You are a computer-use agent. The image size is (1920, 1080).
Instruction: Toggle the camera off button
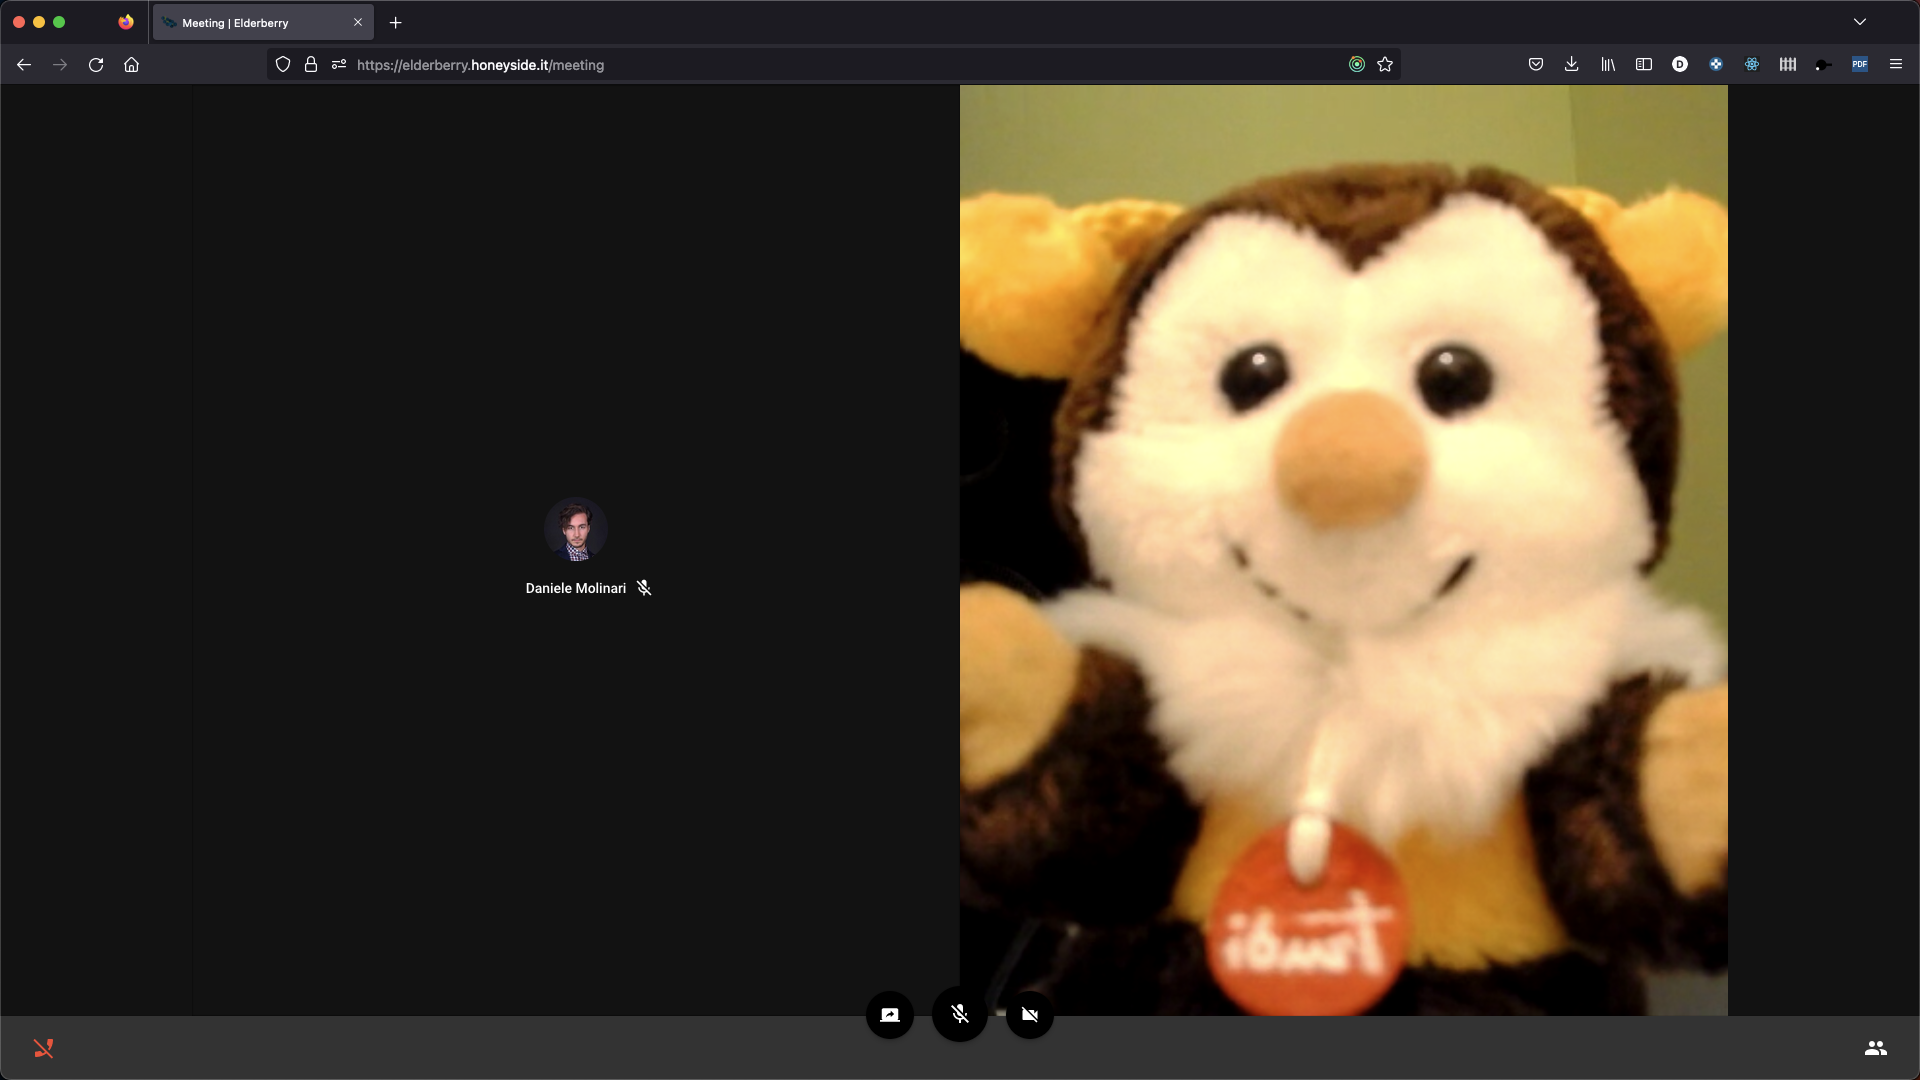click(1029, 1015)
